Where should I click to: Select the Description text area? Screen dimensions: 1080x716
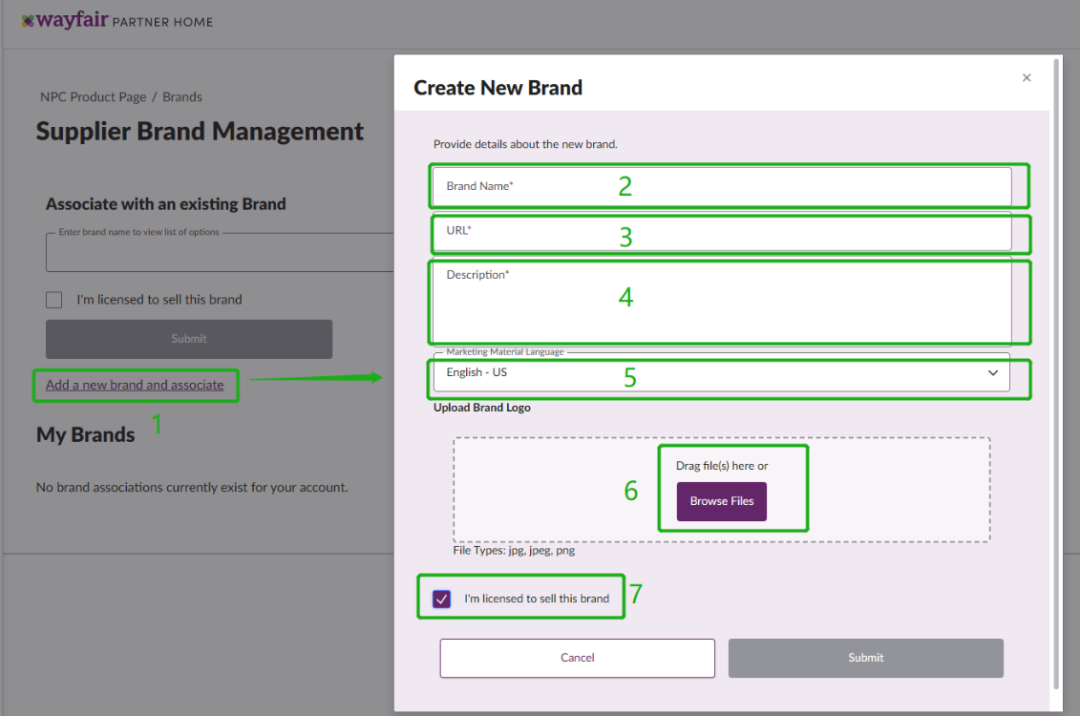coord(720,302)
